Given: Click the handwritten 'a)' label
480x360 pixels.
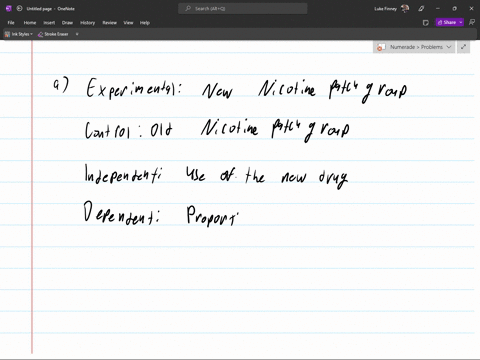Looking at the screenshot, I should click(61, 85).
